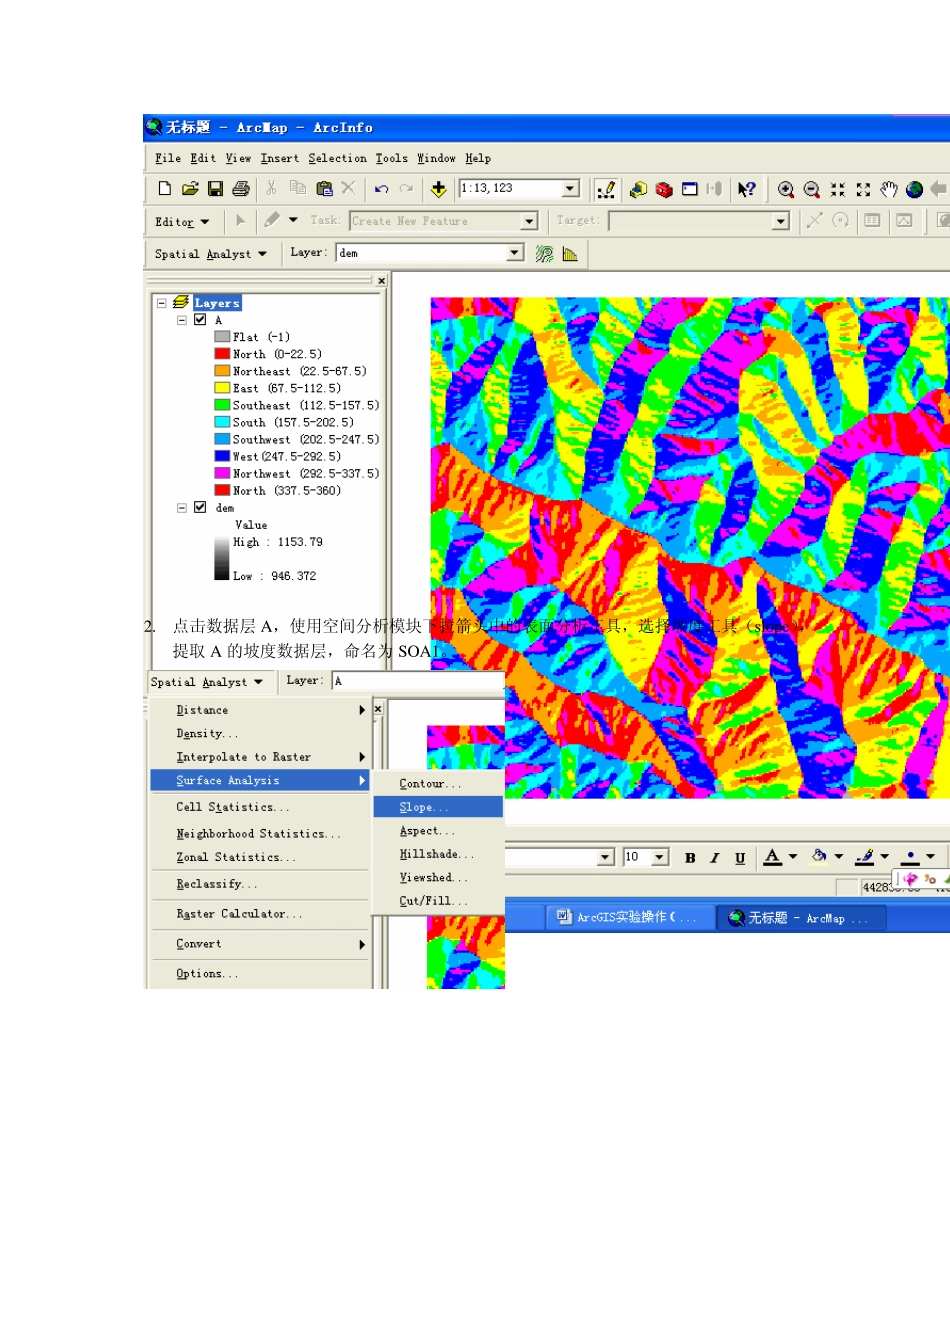Select Reclassify menu entry
The image size is (950, 1344).
point(260,884)
